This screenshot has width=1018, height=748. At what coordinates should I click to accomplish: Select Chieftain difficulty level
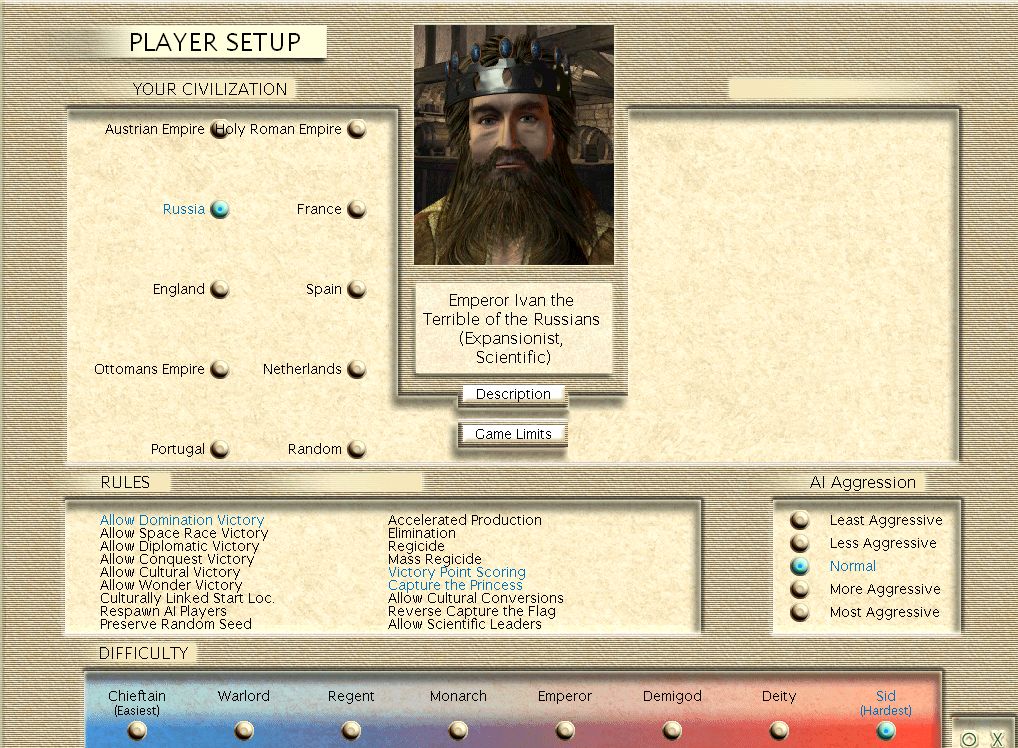click(137, 731)
